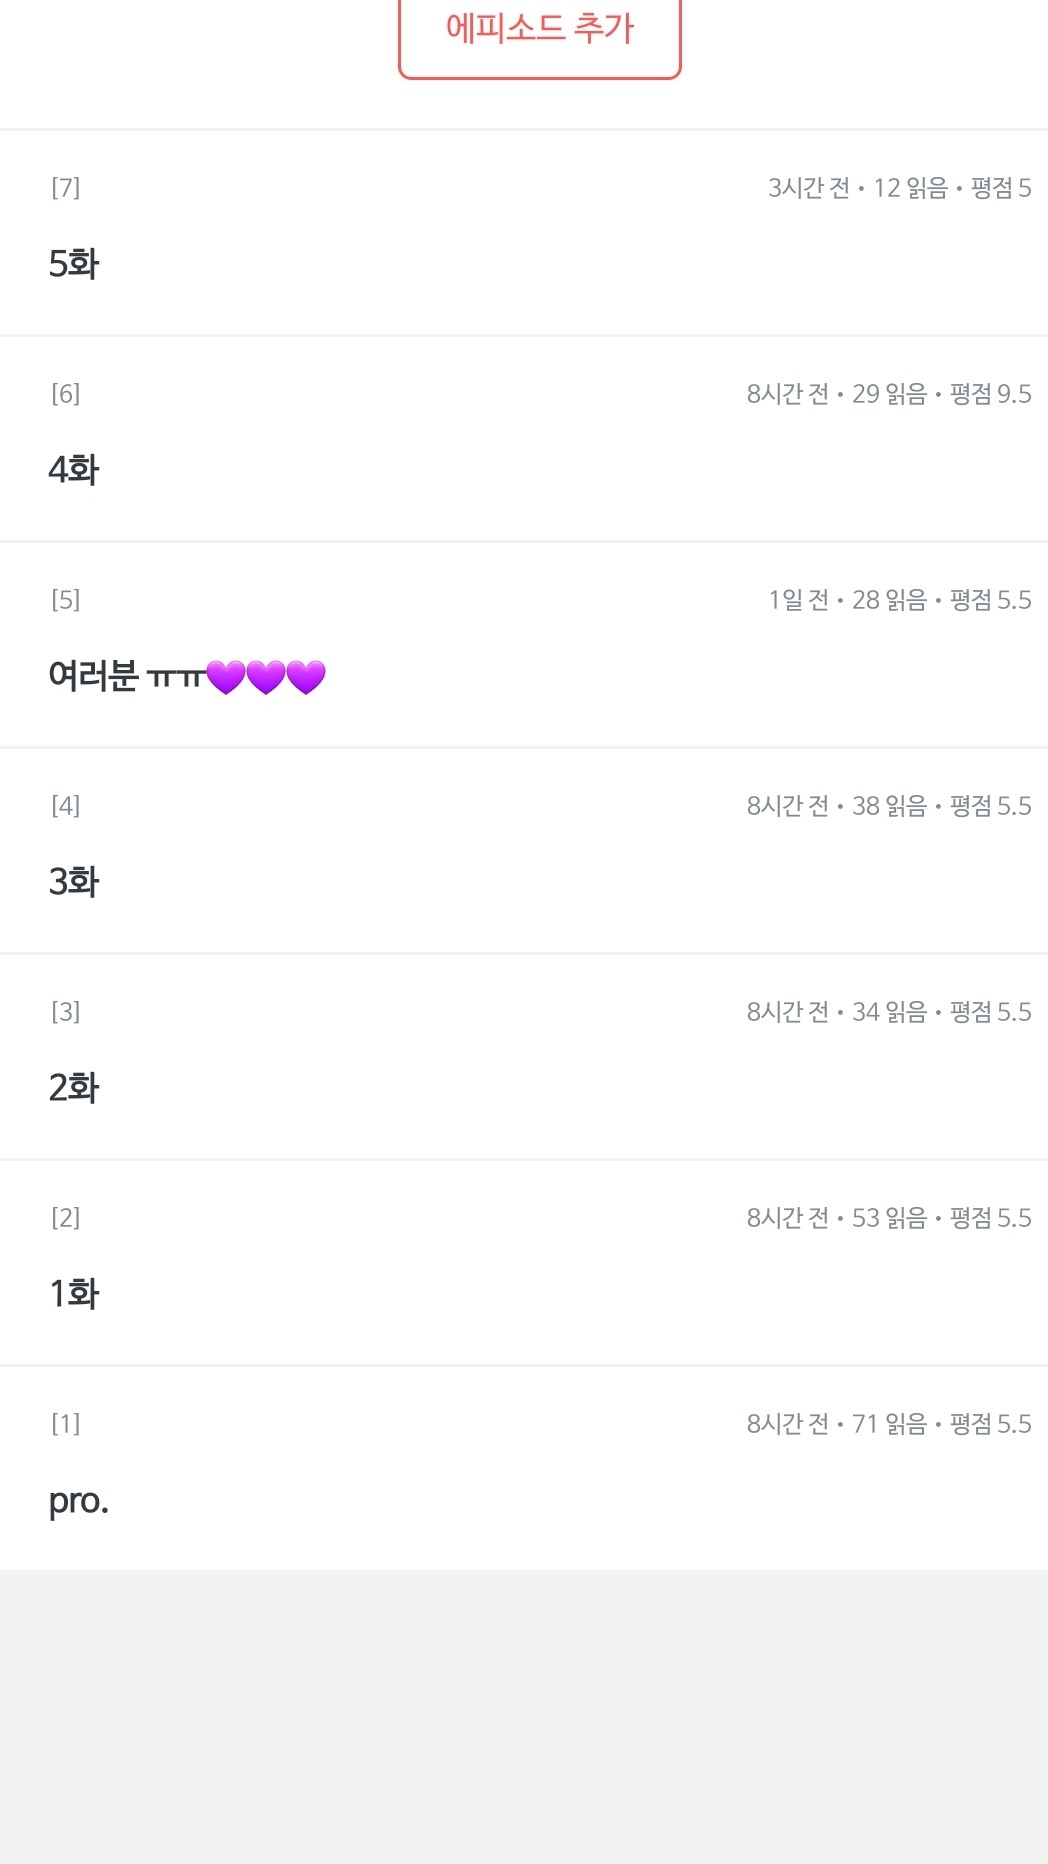Click the 3시간 전 · 12 읽음 info
This screenshot has width=1048, height=1864.
pyautogui.click(x=857, y=188)
